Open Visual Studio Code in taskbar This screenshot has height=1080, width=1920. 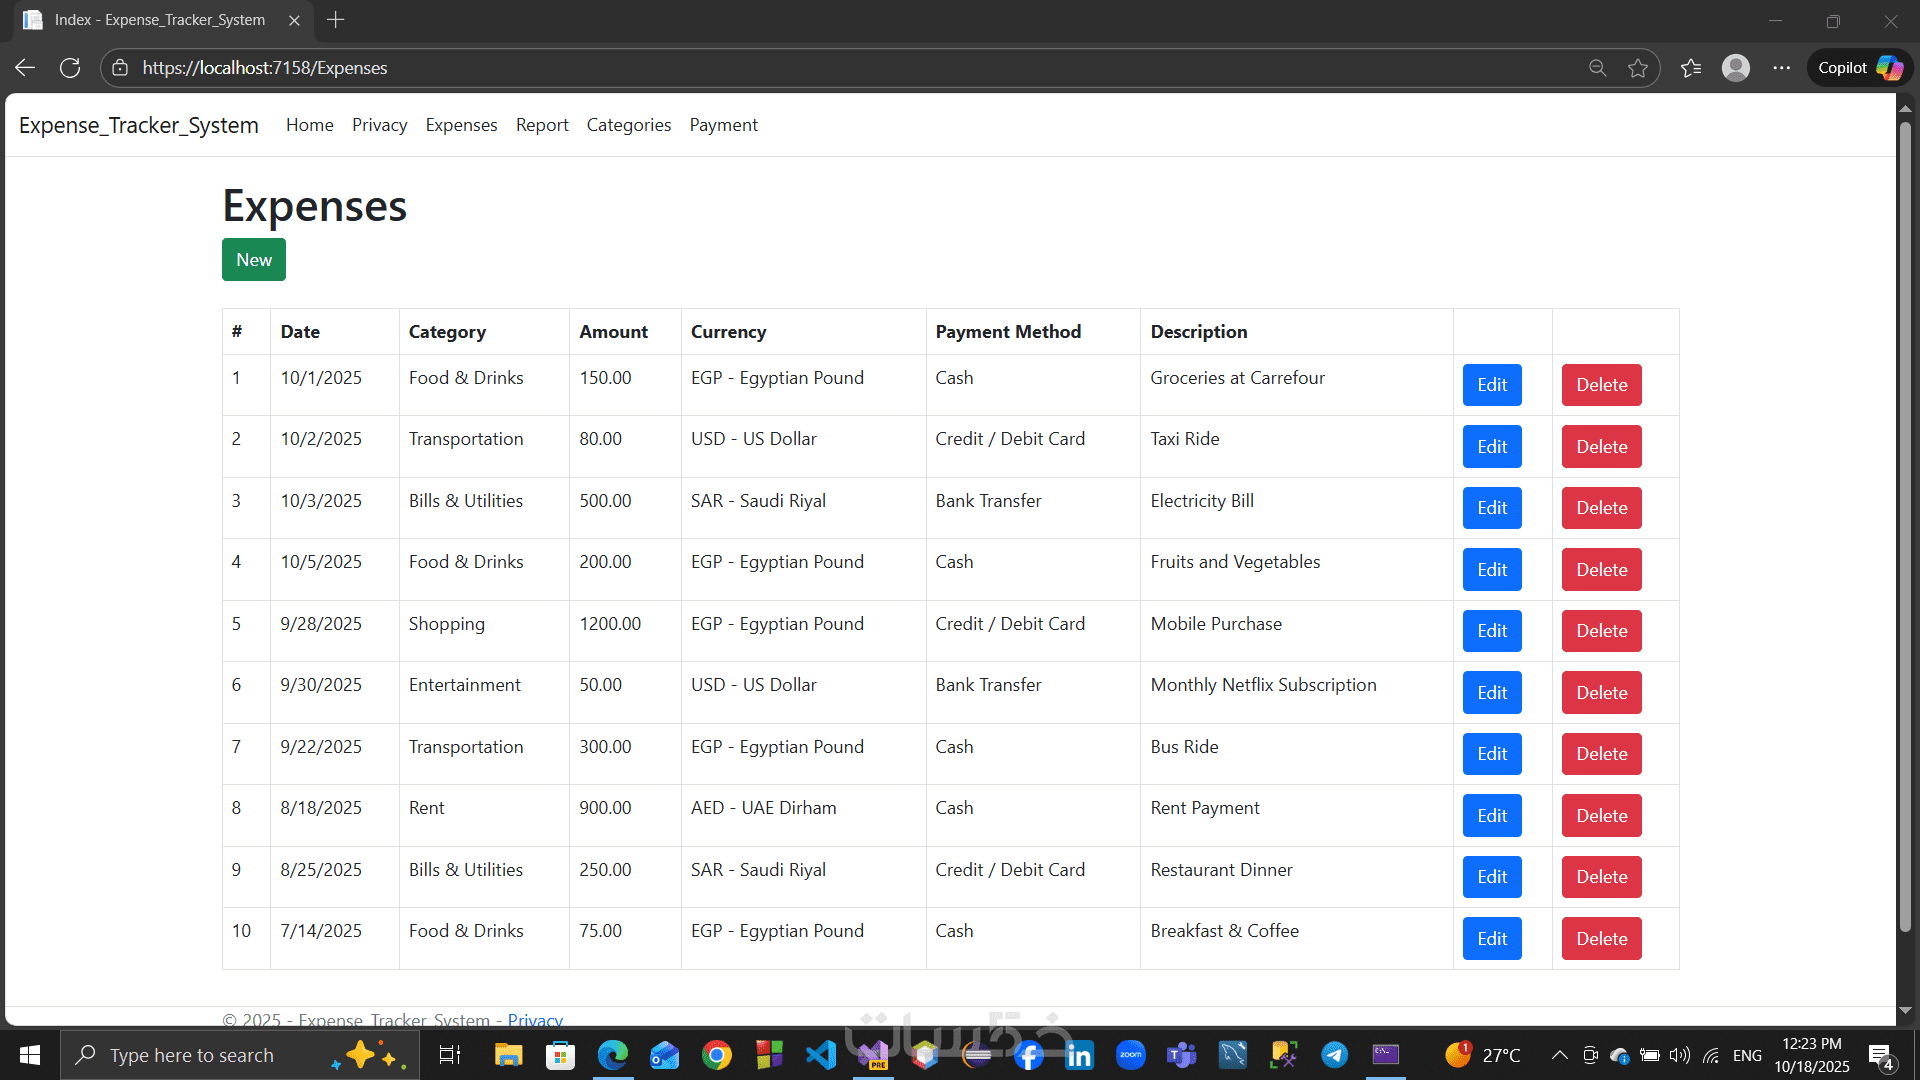820,1055
